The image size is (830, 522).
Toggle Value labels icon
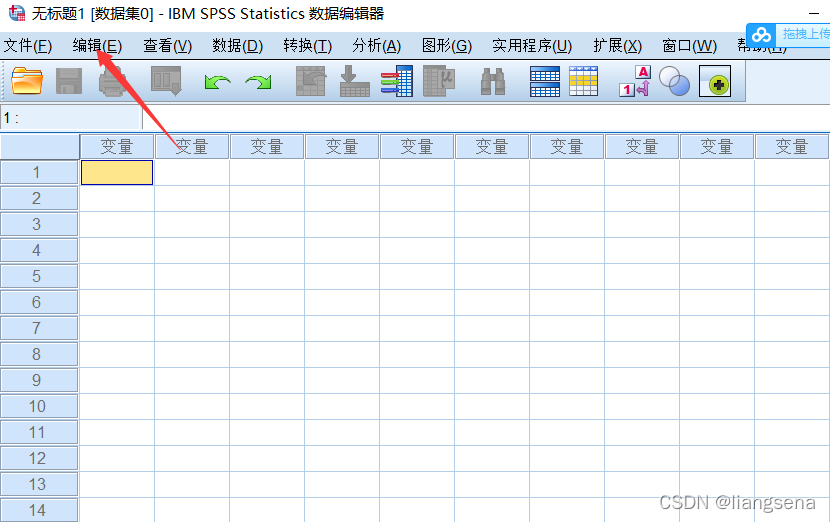click(x=635, y=81)
